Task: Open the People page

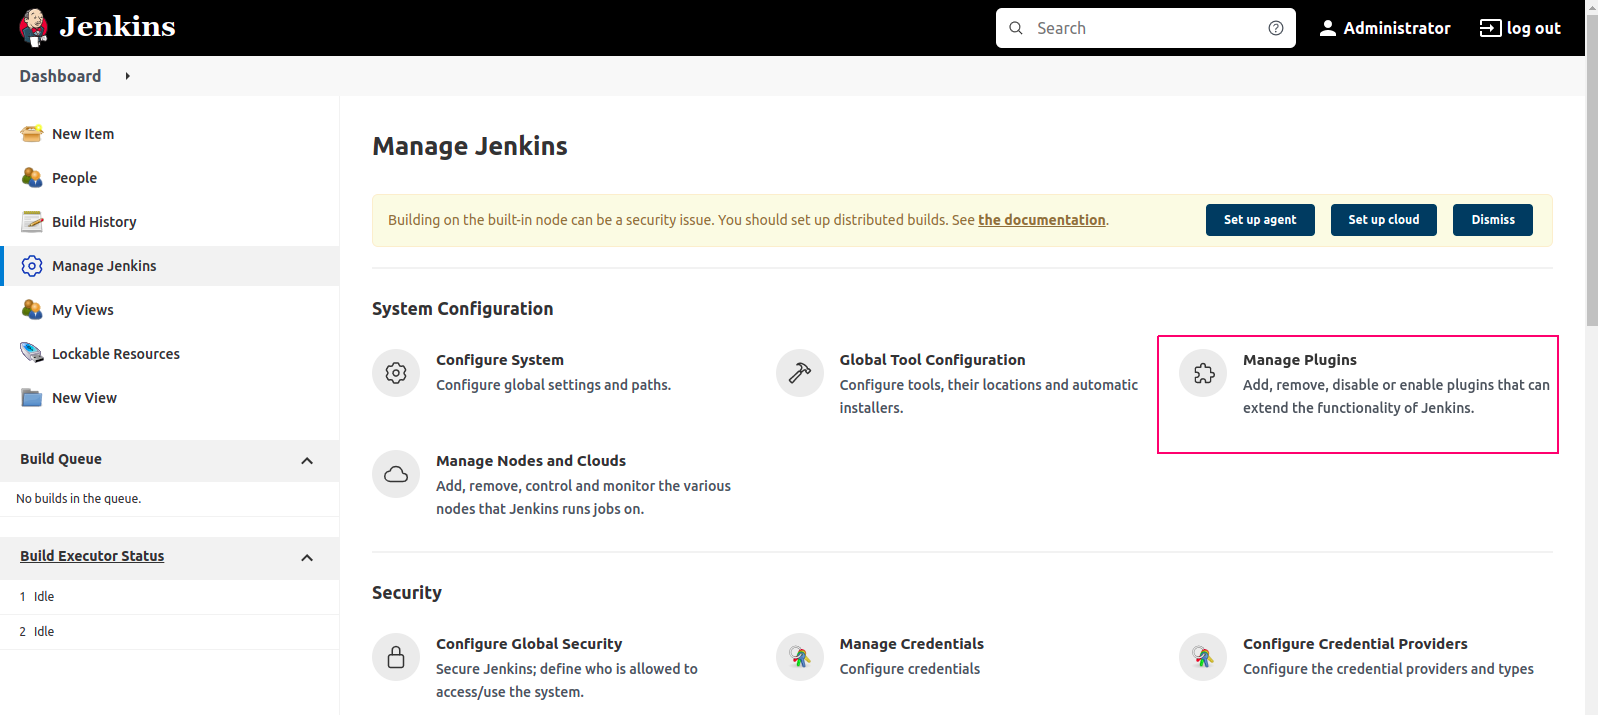Action: tap(74, 178)
